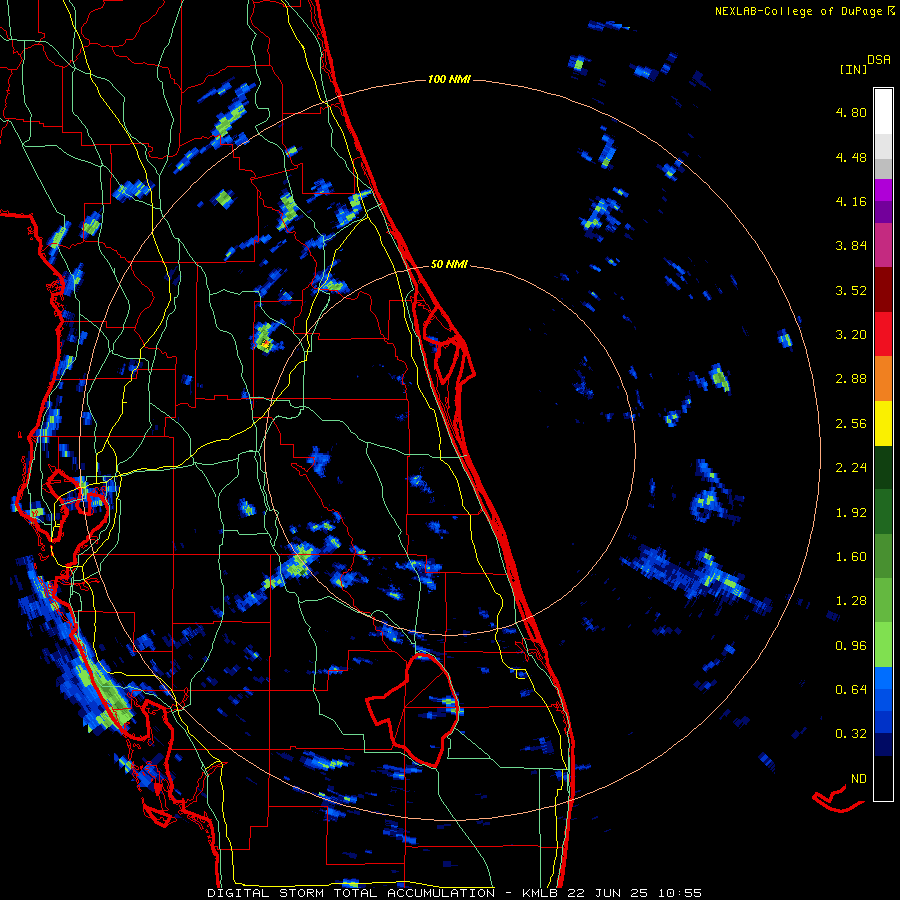Pick the dark red legend swatch

[x=883, y=290]
